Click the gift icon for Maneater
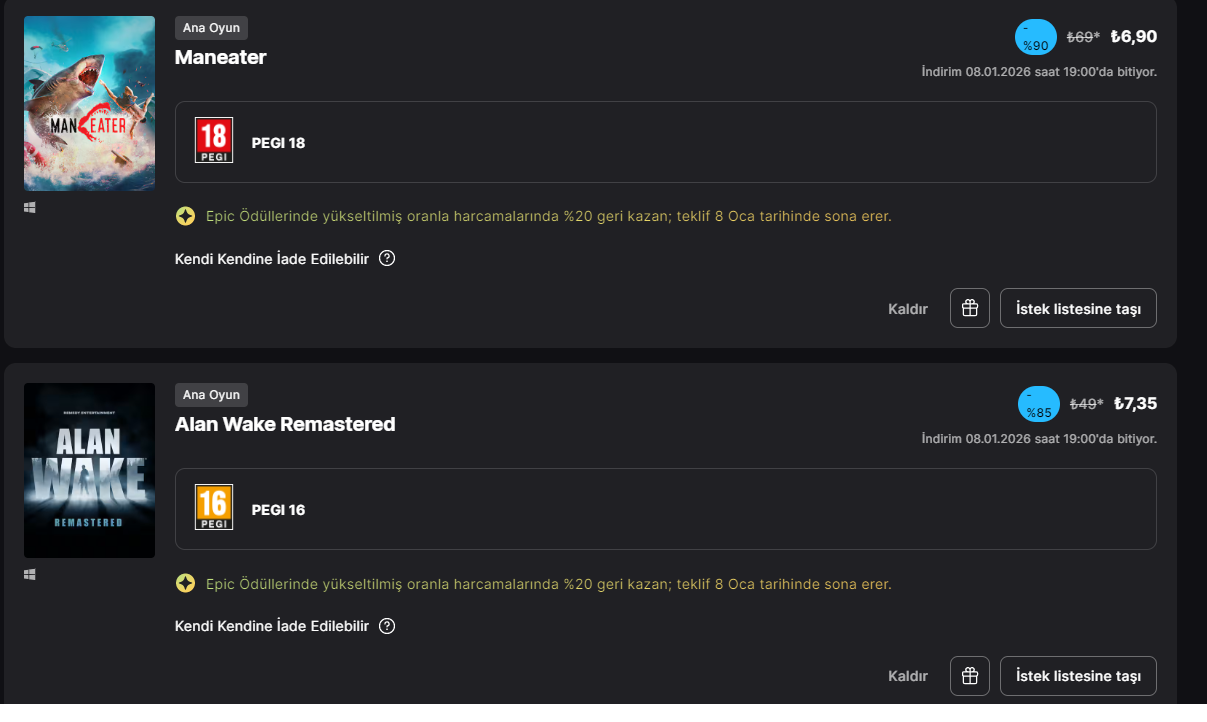1207x722 pixels. click(x=969, y=308)
